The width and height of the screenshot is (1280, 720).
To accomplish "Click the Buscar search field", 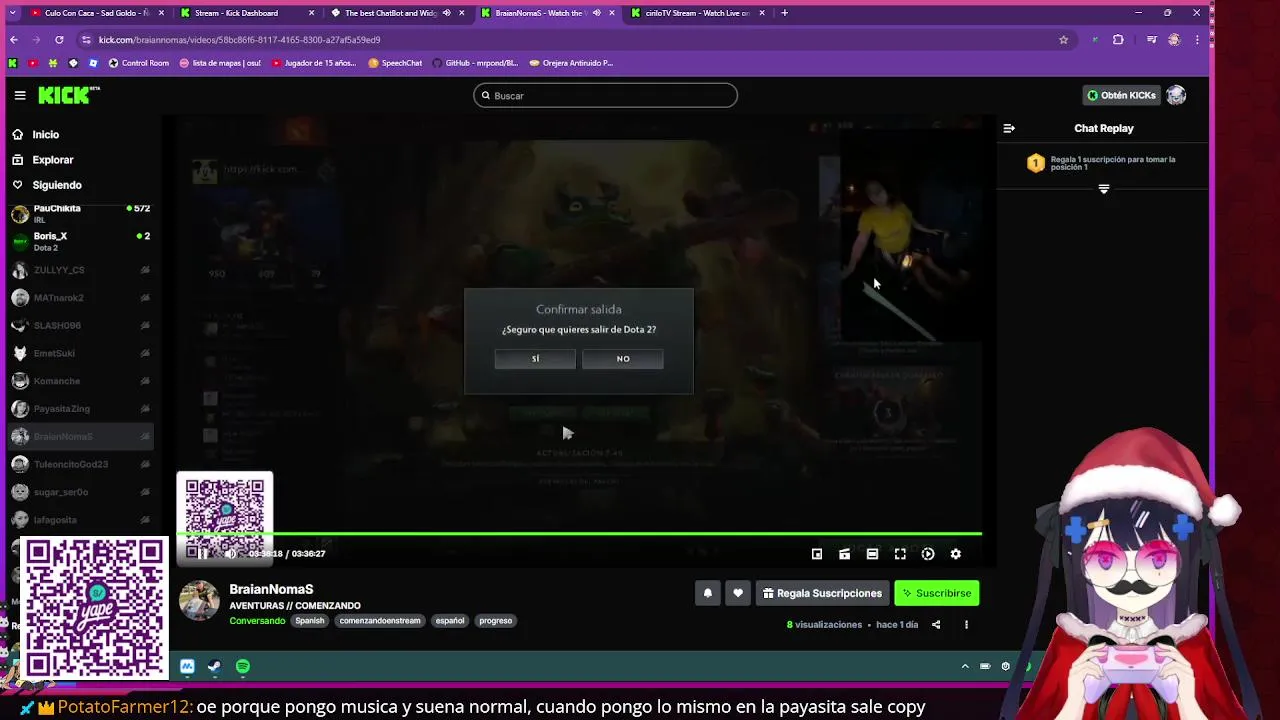I will coord(605,95).
